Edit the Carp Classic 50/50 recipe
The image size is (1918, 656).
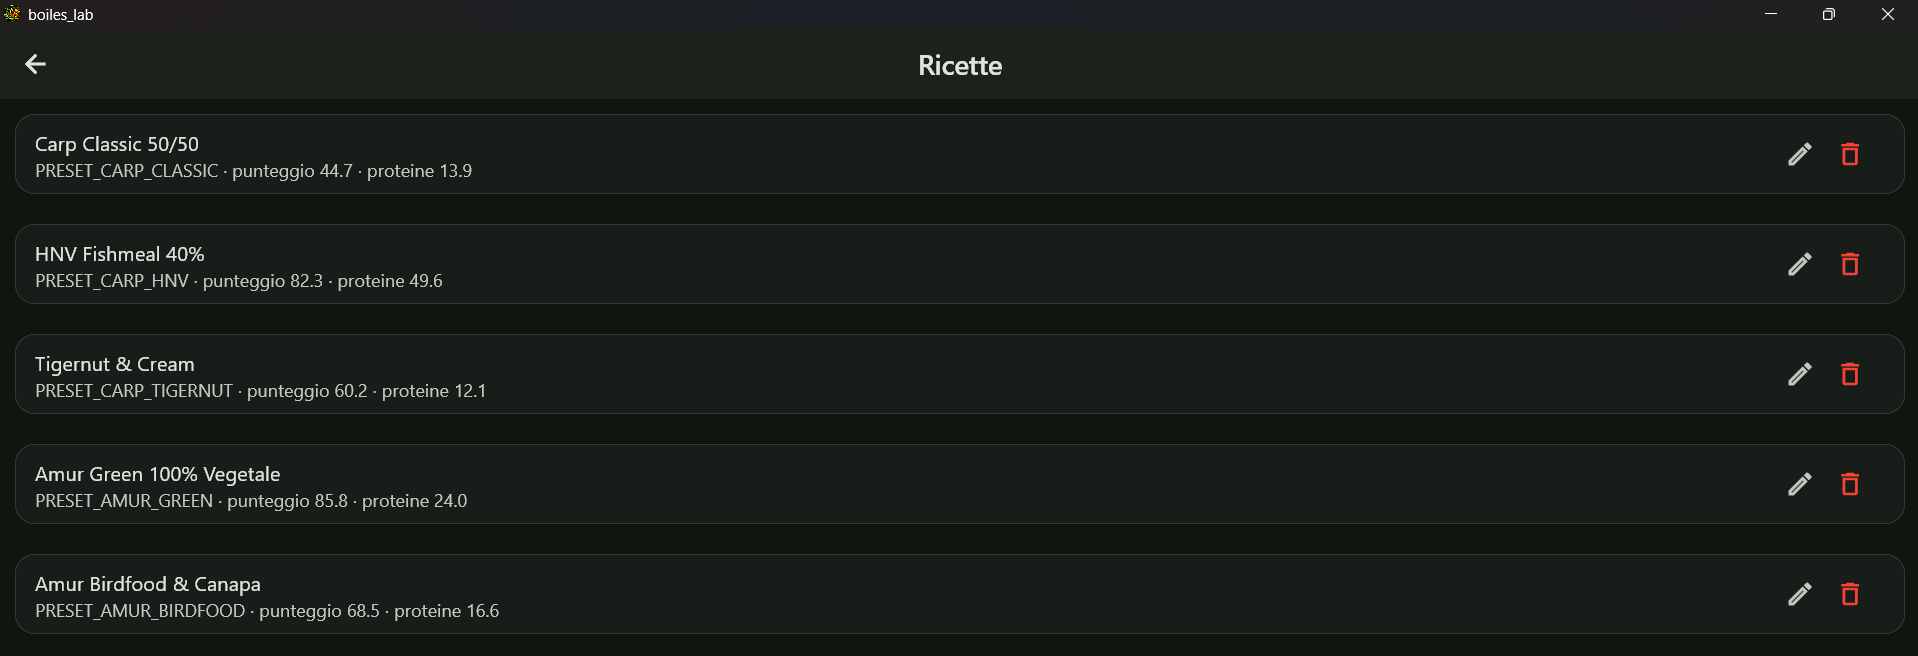point(1799,154)
